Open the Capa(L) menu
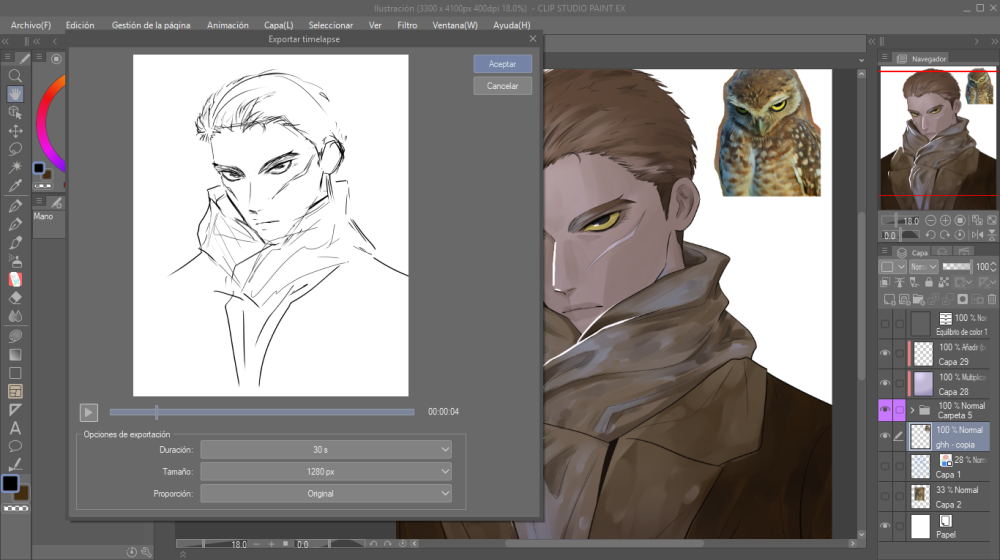 (x=279, y=25)
